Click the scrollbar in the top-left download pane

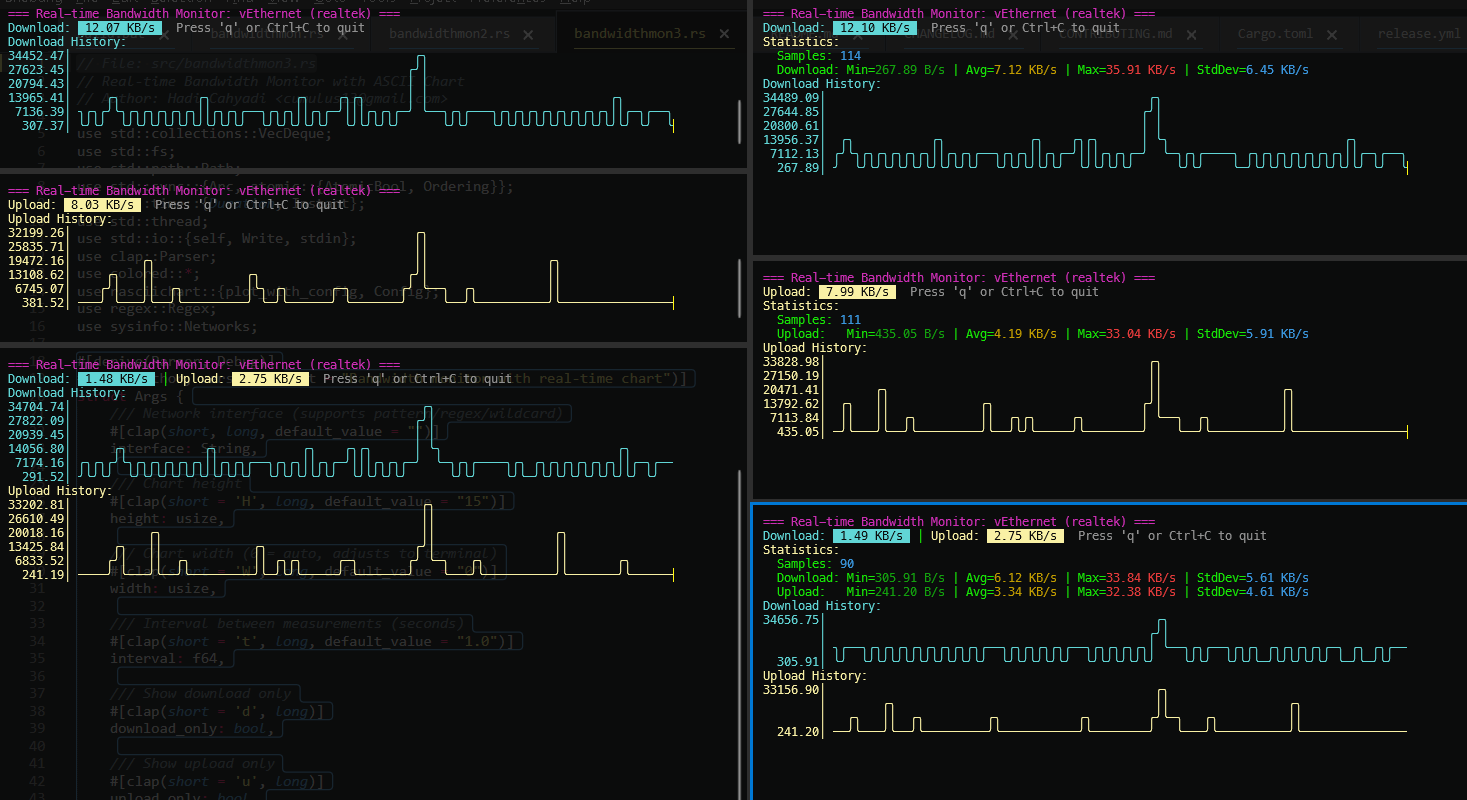740,125
